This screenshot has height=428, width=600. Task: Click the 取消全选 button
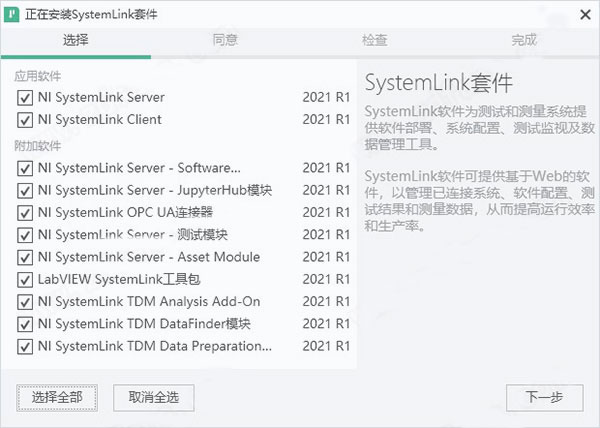click(x=153, y=398)
